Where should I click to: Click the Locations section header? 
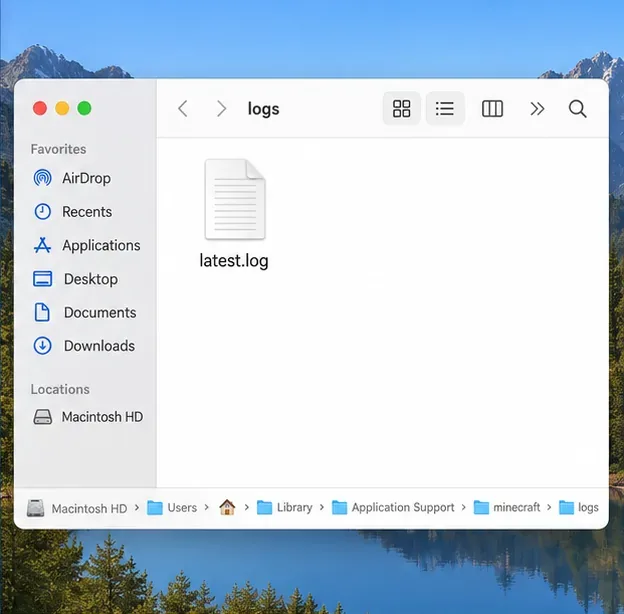point(60,389)
